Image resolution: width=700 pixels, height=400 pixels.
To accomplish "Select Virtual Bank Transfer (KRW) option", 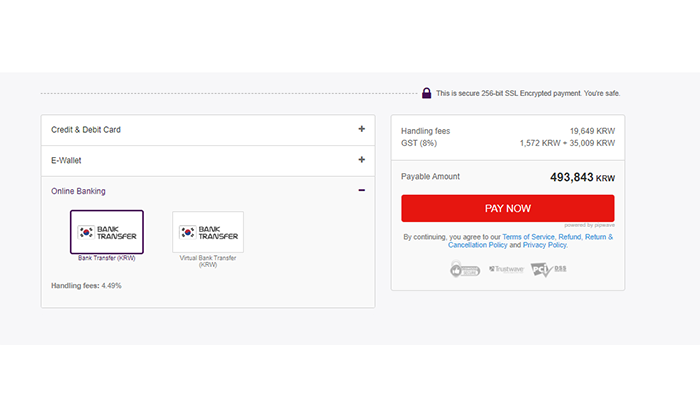I will coord(208,232).
